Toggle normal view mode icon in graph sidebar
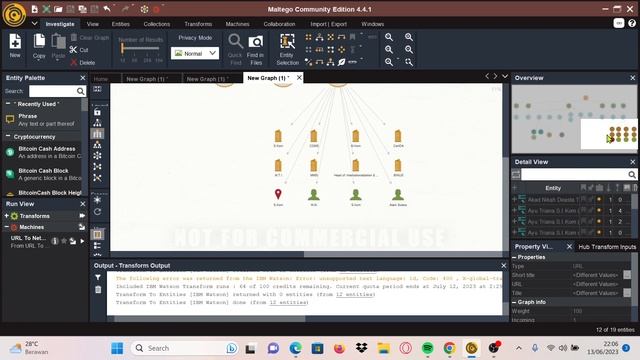 [97, 234]
